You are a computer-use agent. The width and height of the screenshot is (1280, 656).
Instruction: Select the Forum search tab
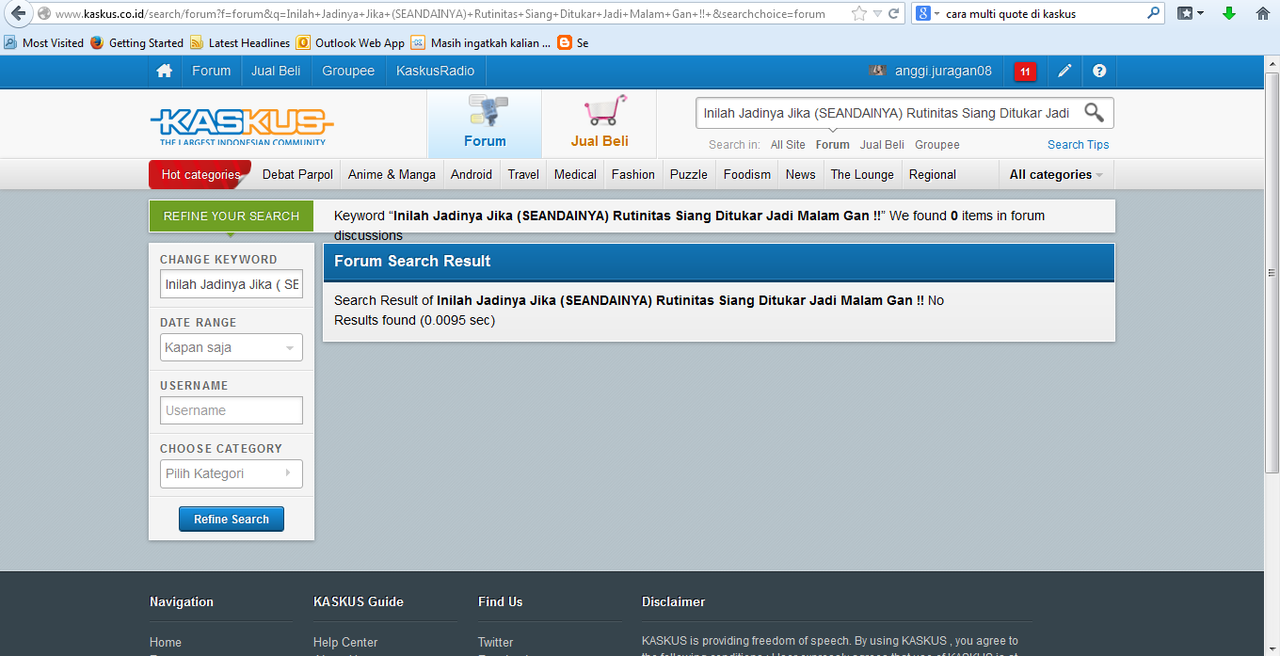tap(485, 124)
